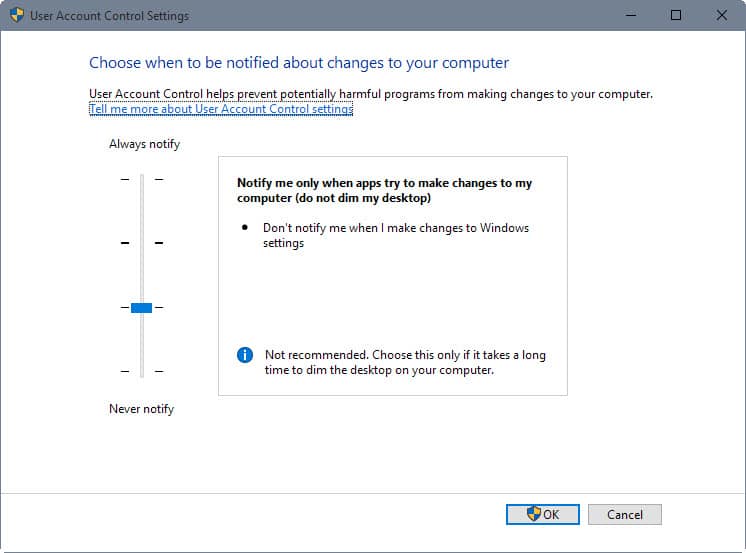
Task: Set slider to the second tick from top
Action: point(142,243)
